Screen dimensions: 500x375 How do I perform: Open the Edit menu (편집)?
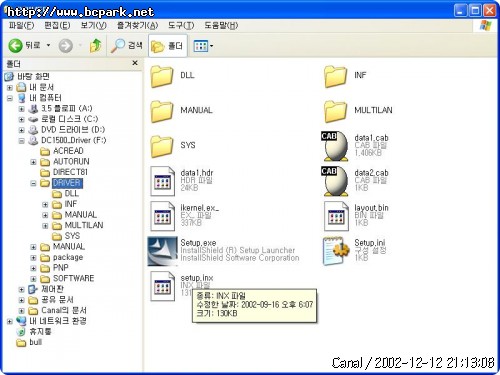(x=57, y=25)
